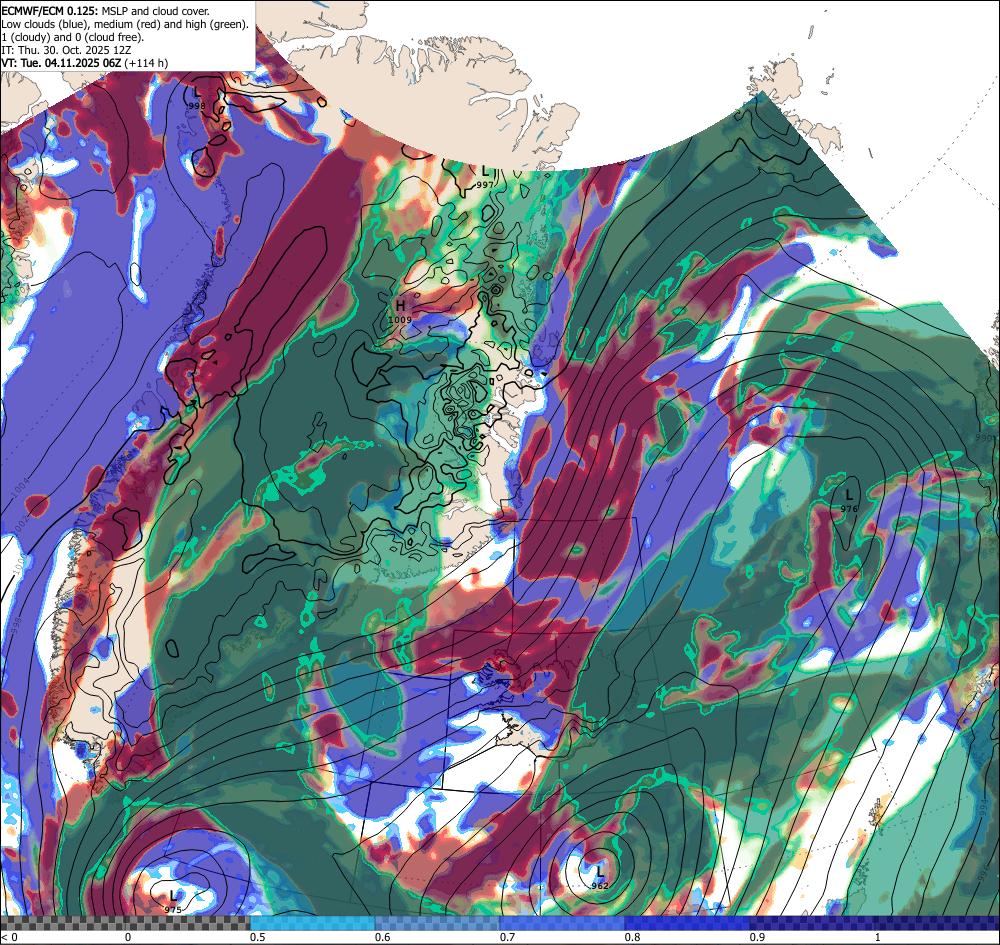Screen dimensions: 1000x945
Task: Click the '1009' high pressure value
Action: tap(401, 319)
